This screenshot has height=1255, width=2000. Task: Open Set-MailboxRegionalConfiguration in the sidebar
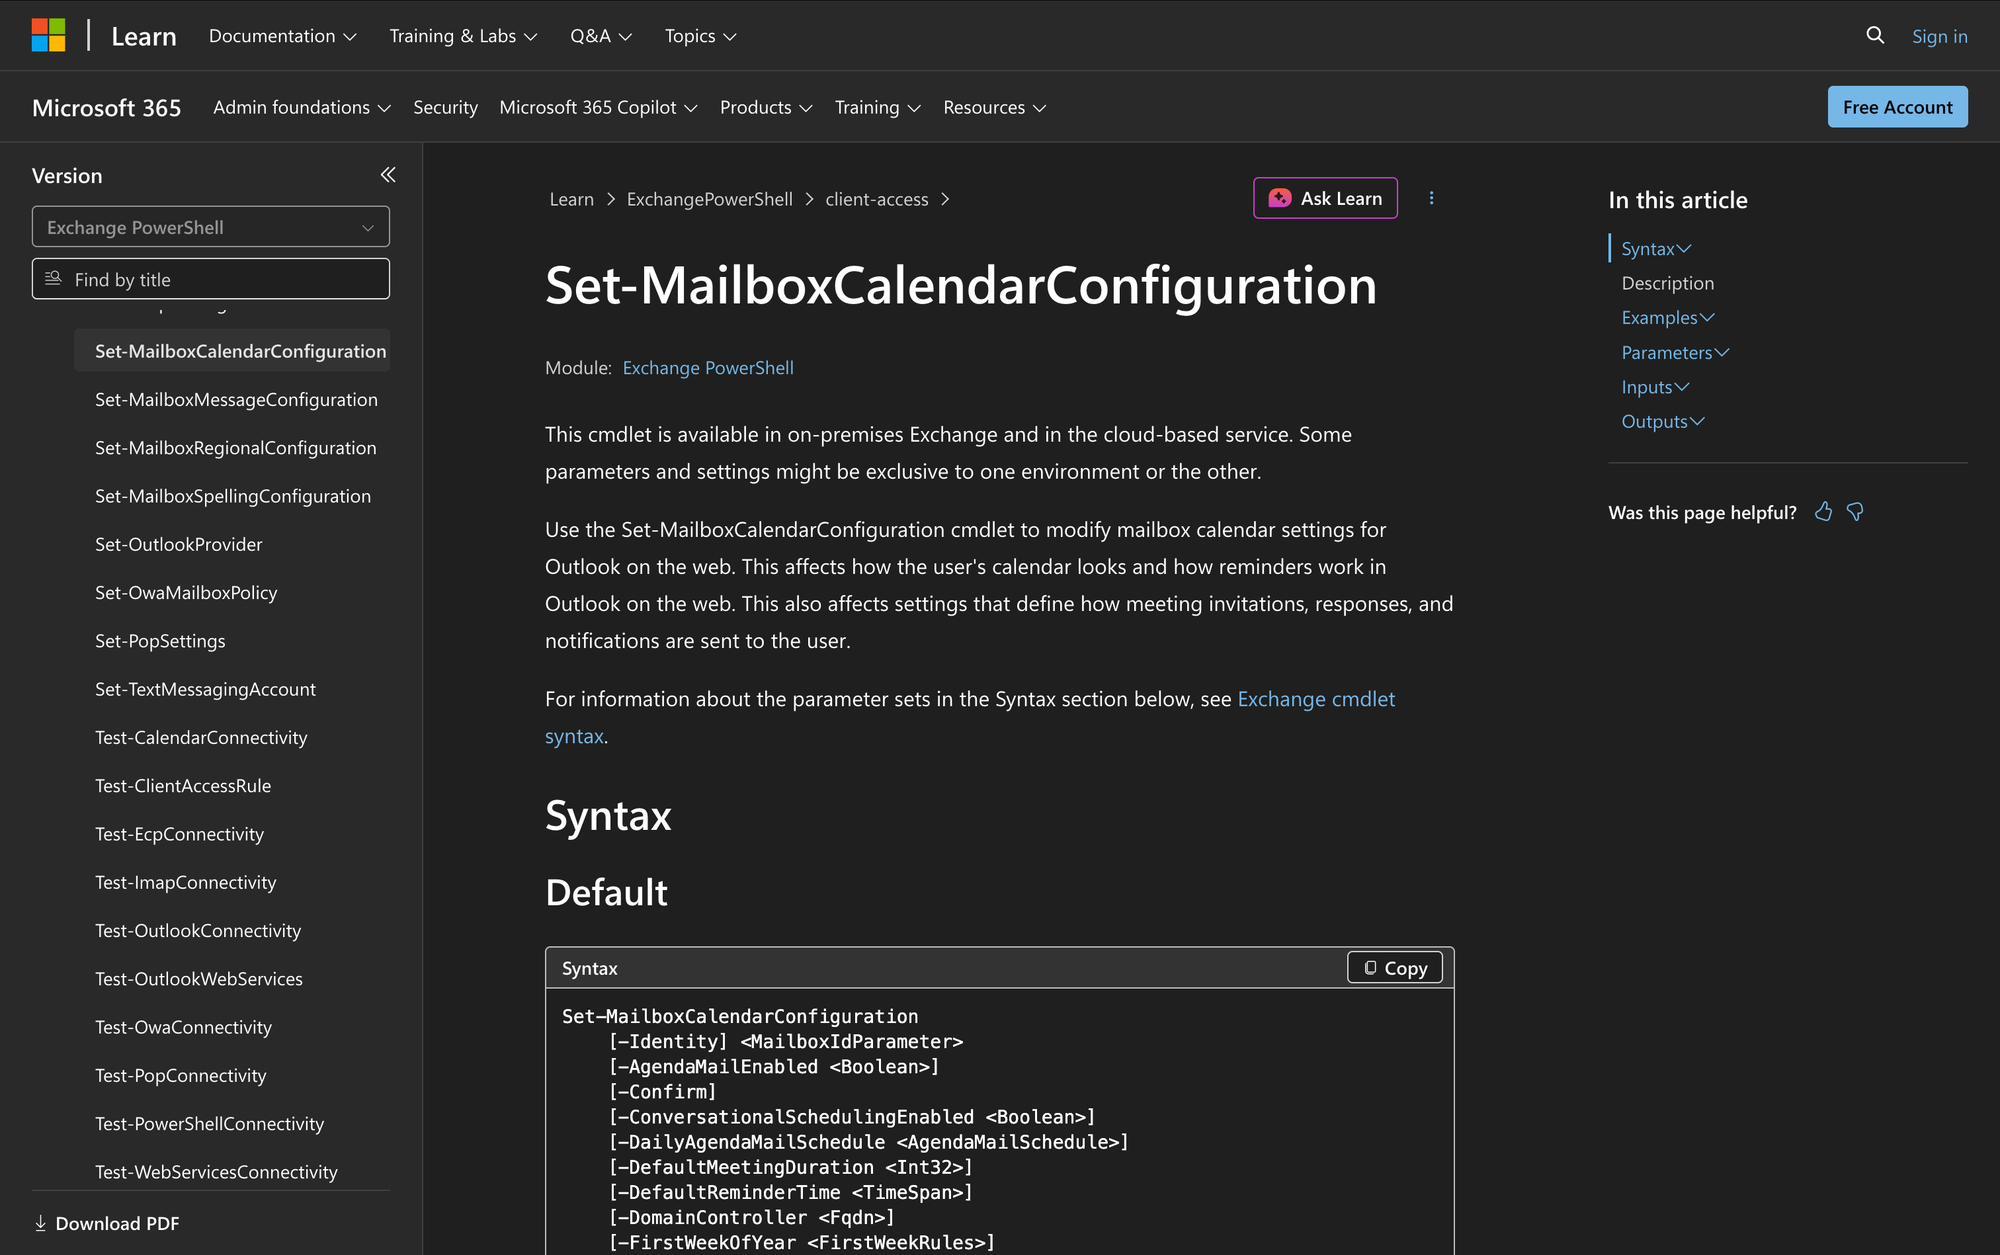click(x=235, y=447)
